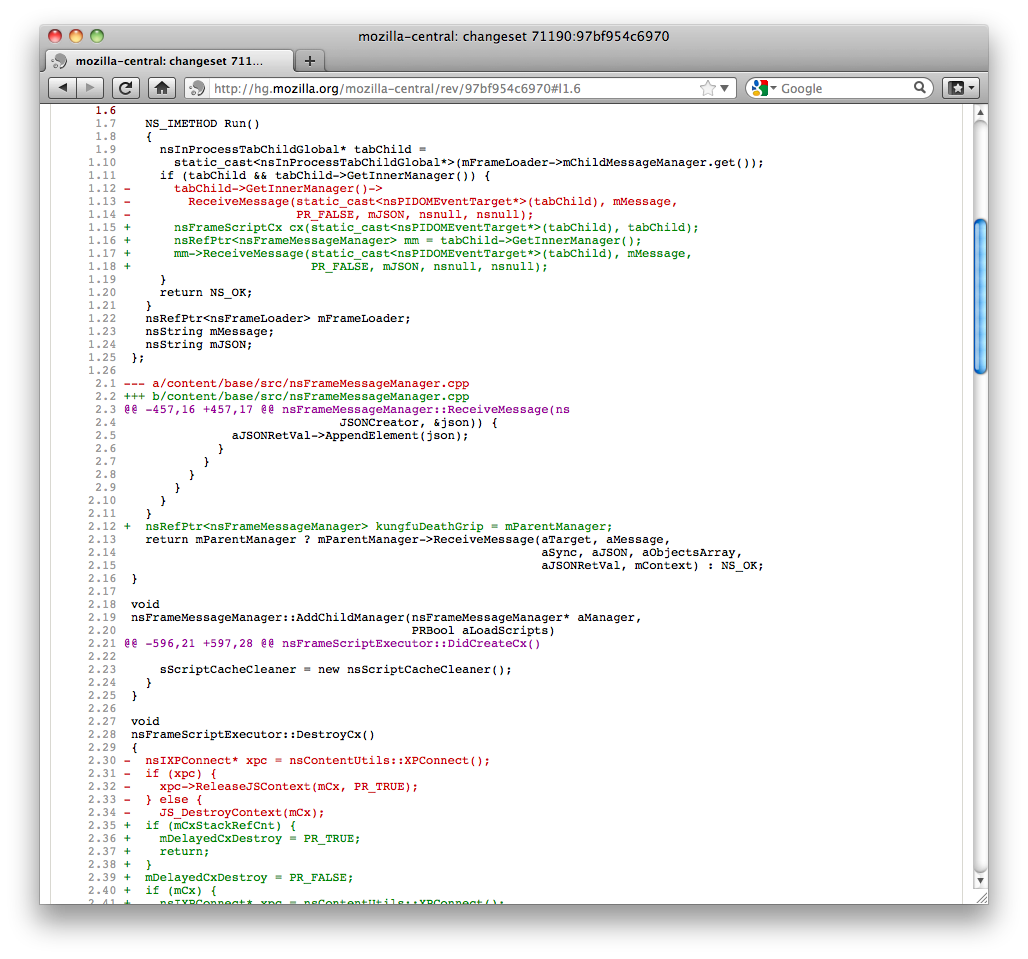Screen dimensions: 1028x959
Task: Click removed line 'tabChild->GetInnerManager()->'
Action: [278, 188]
